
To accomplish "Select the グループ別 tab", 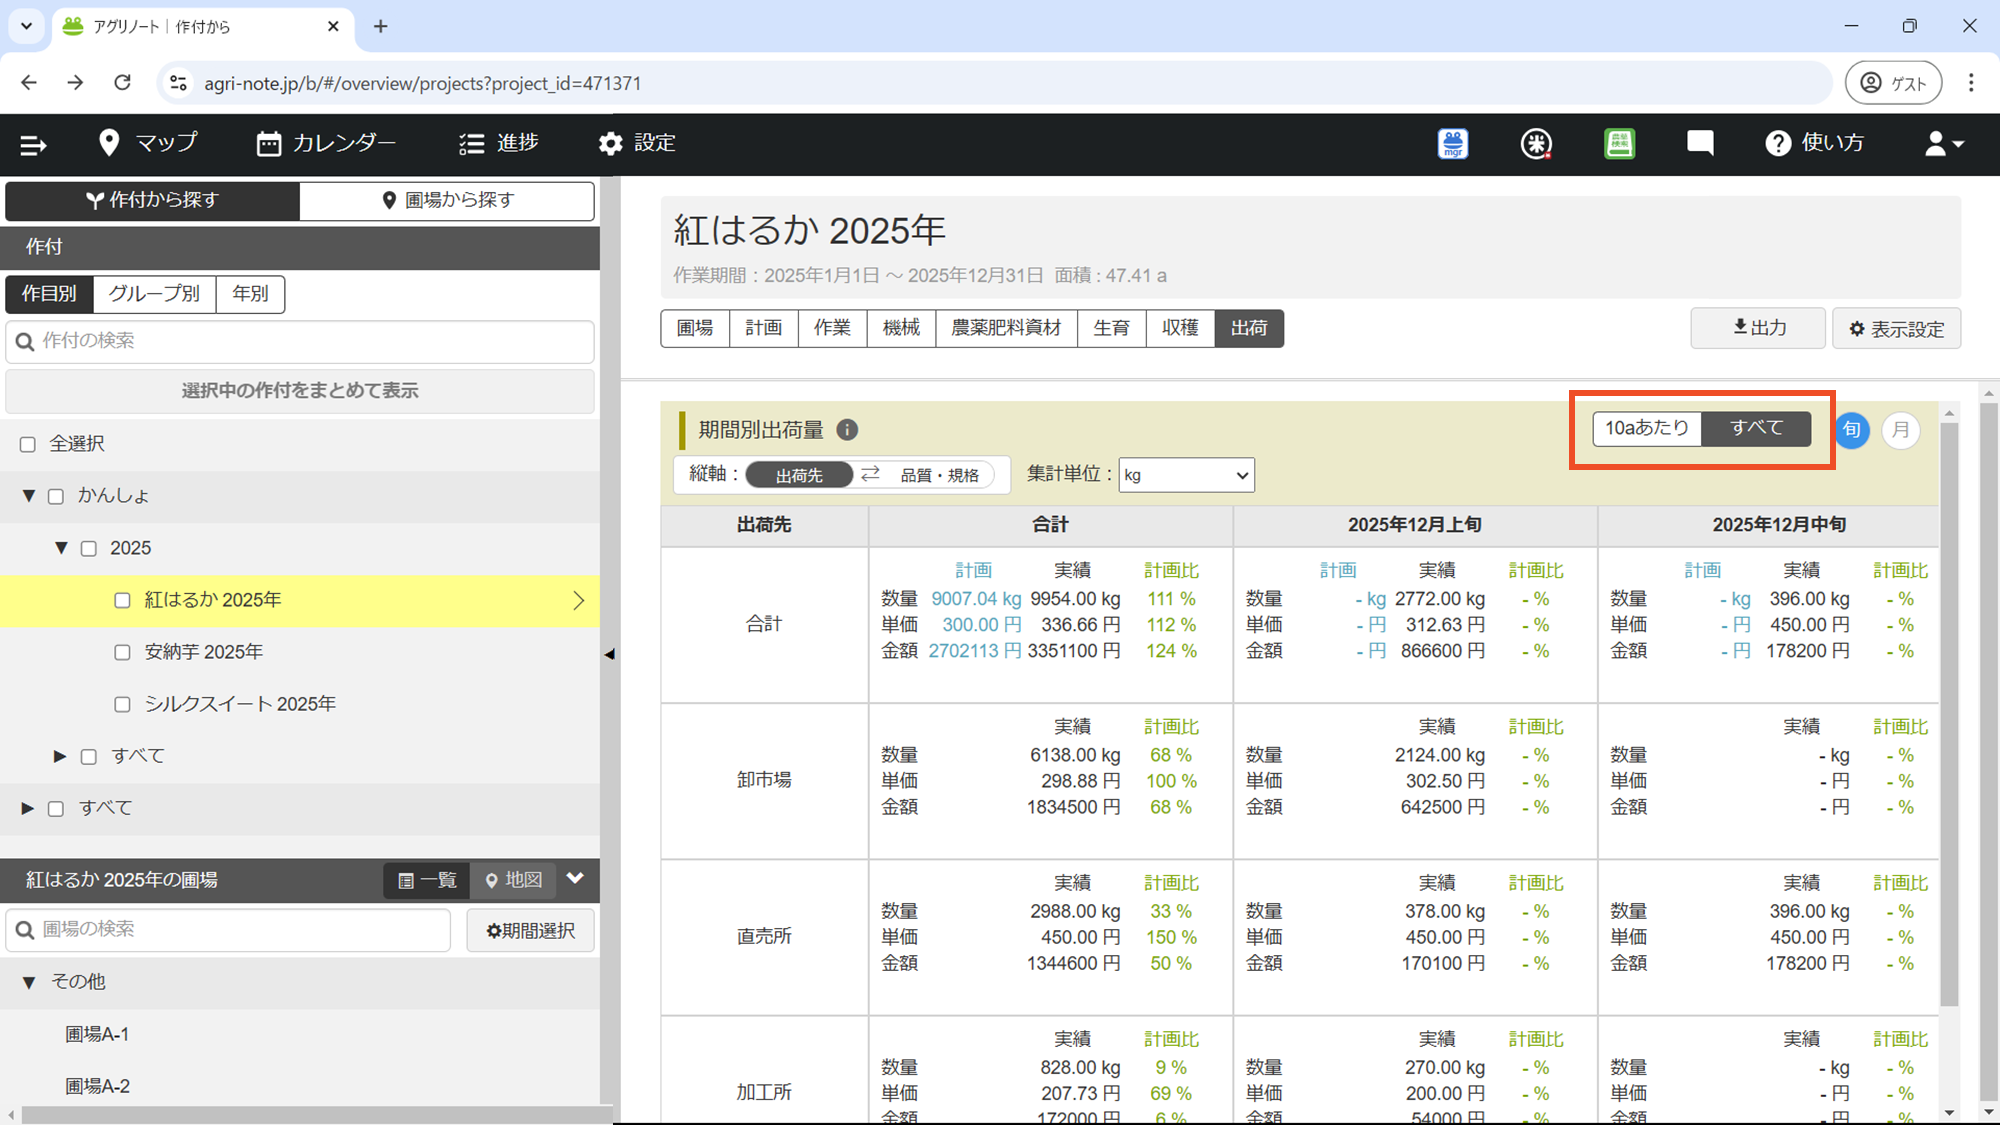I will [x=154, y=294].
